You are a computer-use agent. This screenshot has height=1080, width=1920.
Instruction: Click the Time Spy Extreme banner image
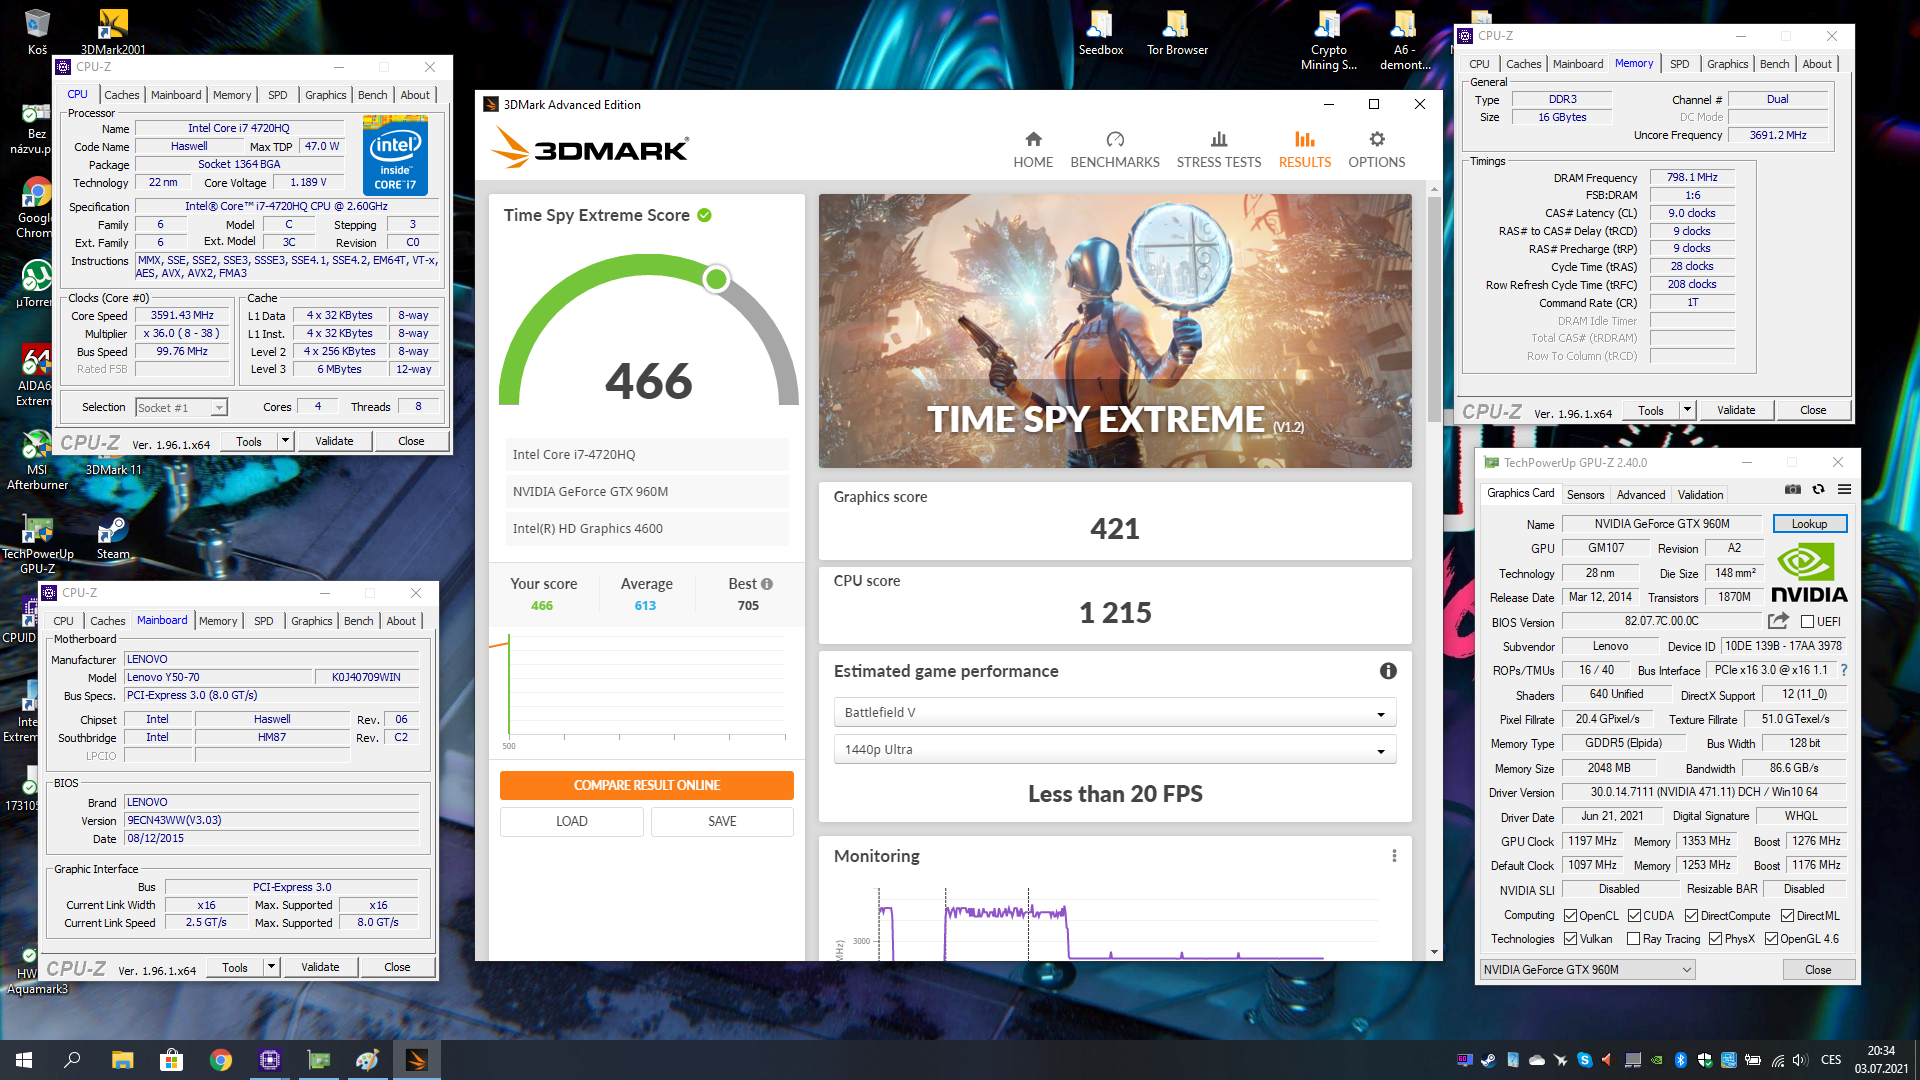click(x=1115, y=331)
